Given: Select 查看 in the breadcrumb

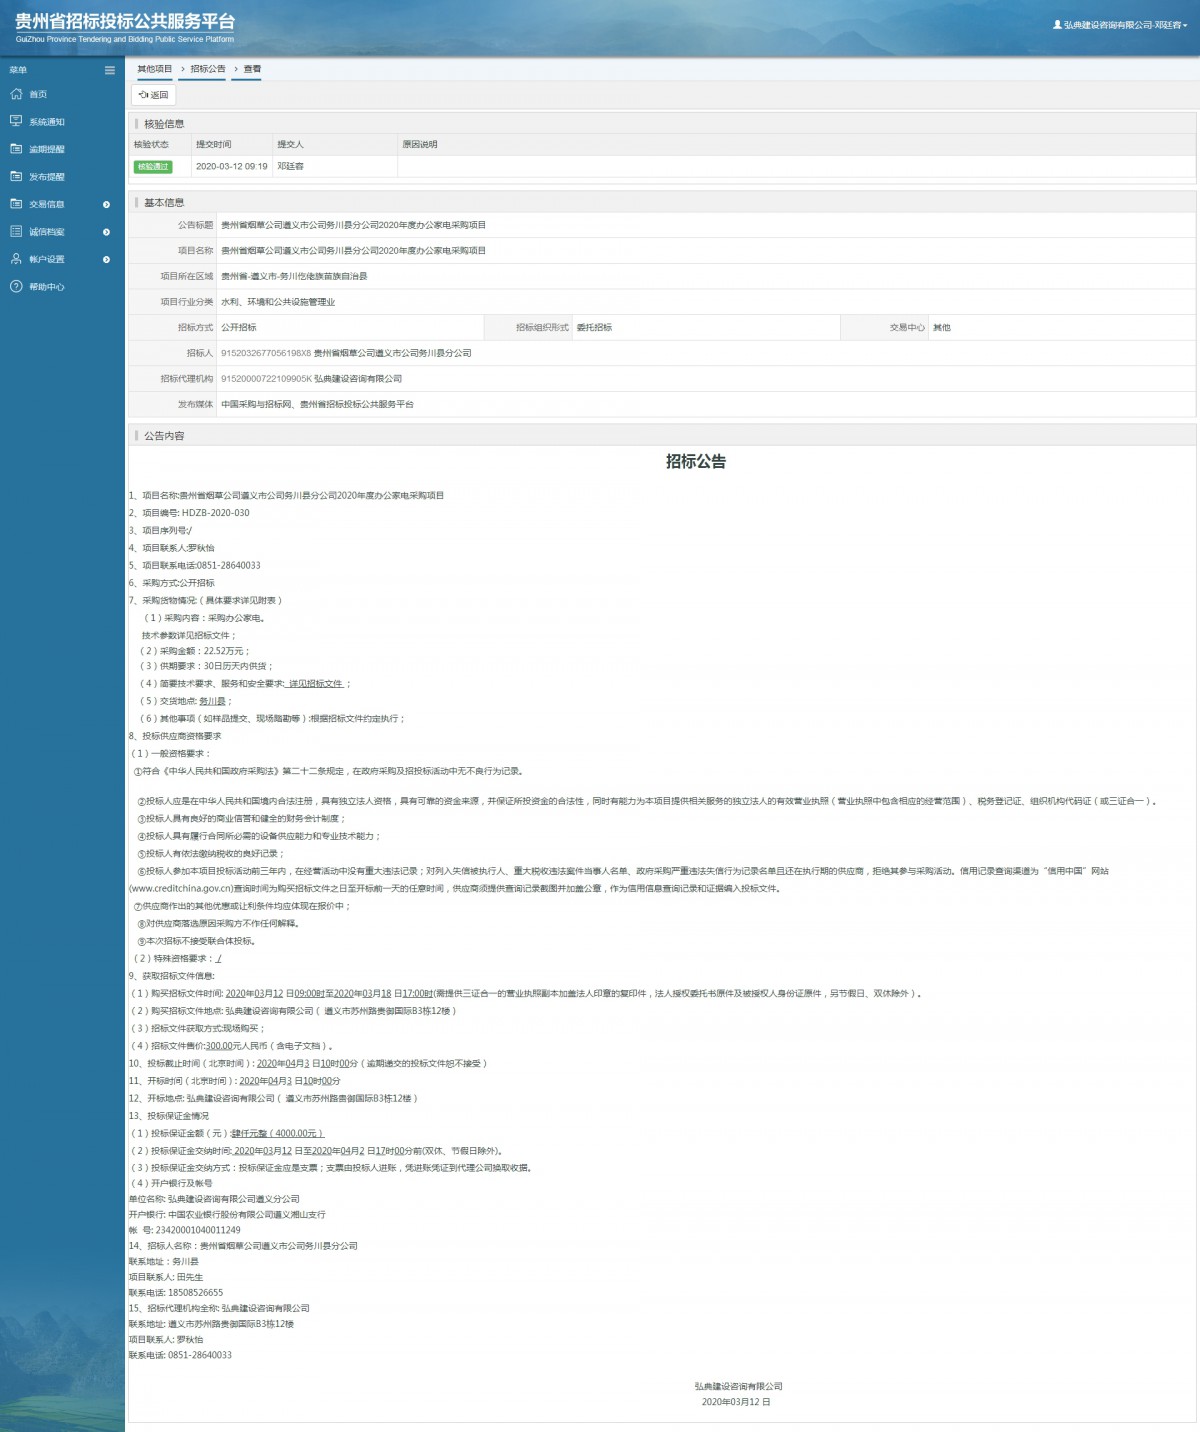Looking at the screenshot, I should coord(252,69).
